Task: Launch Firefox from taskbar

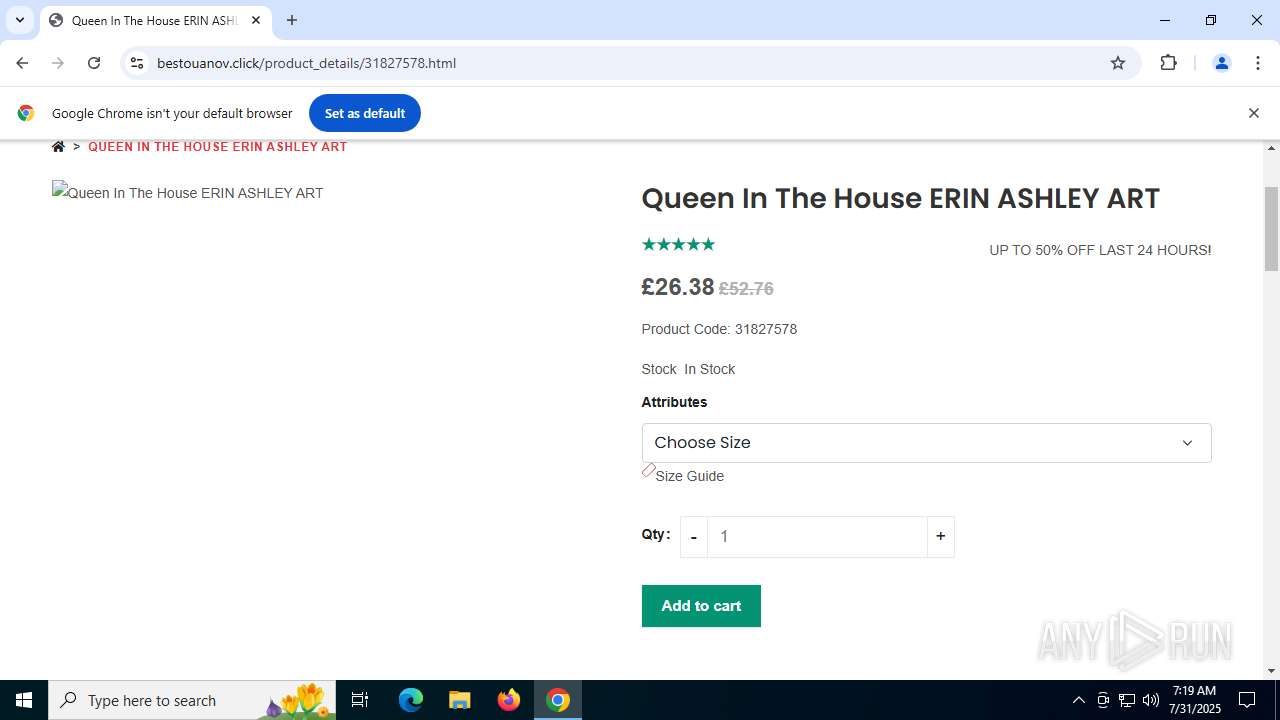Action: click(509, 700)
